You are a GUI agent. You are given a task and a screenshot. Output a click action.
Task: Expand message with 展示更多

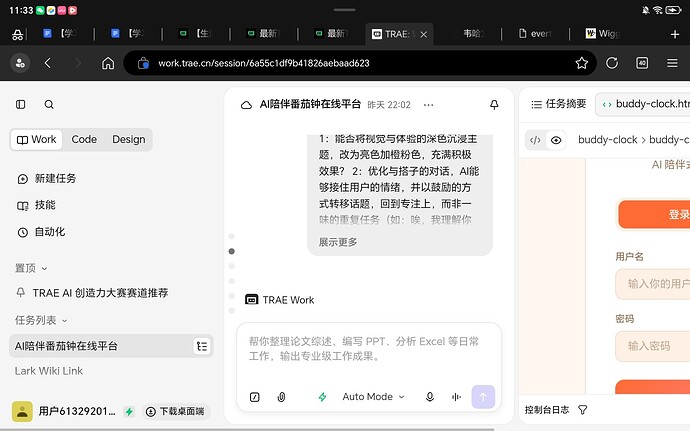click(338, 242)
